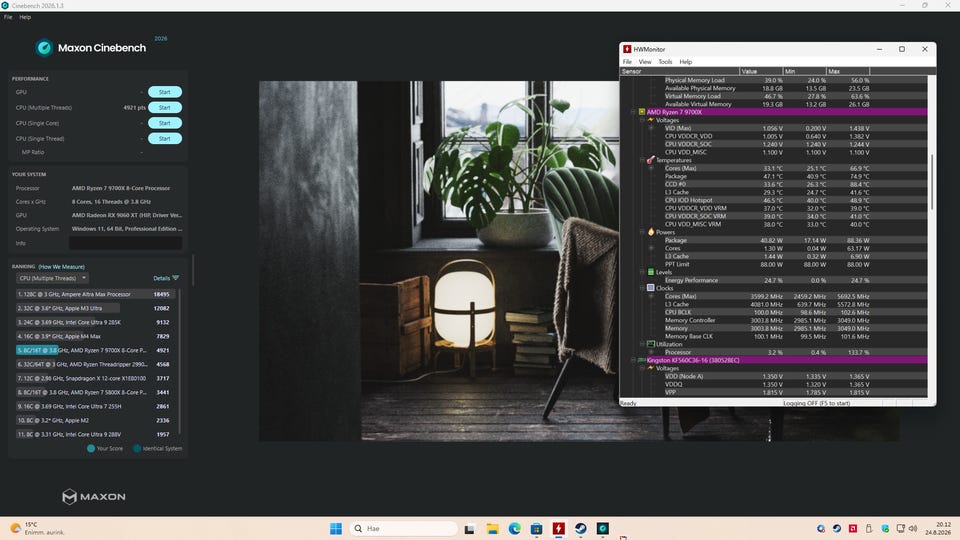Open Cinebench File menu
Viewport: 960px width, 540px height.
[x=8, y=17]
